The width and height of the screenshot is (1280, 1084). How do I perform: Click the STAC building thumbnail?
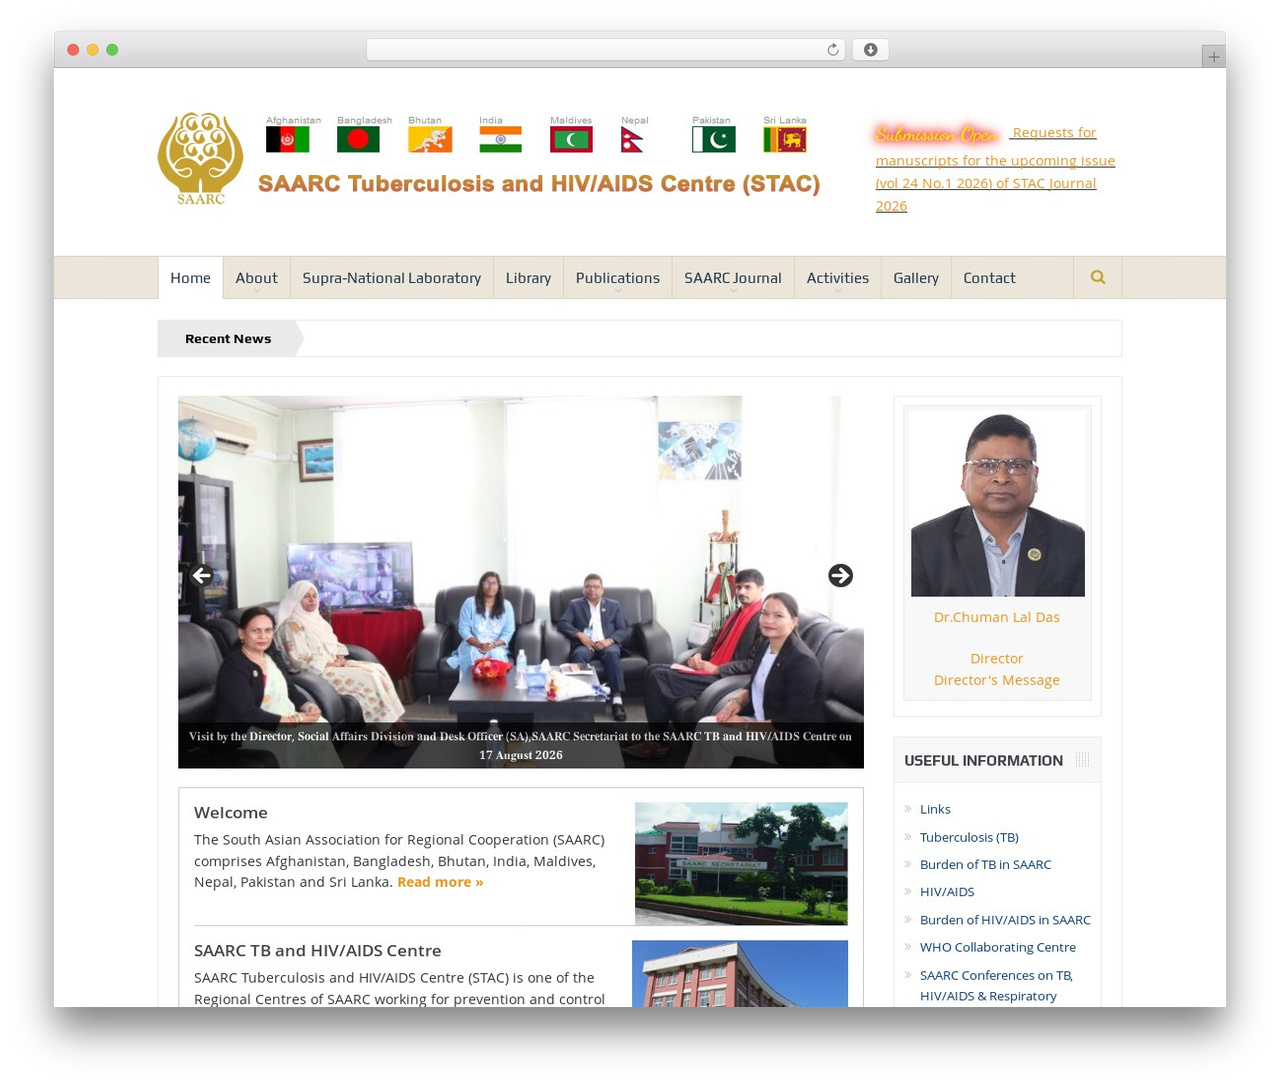pos(740,973)
